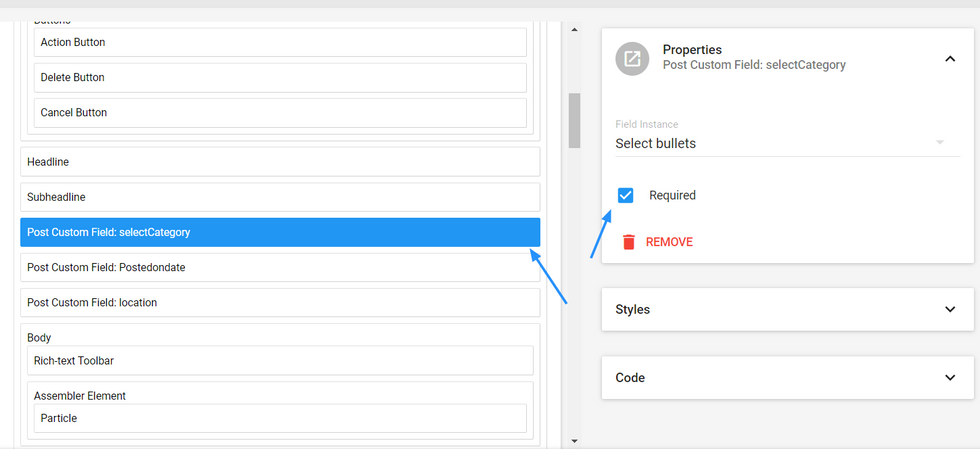
Task: Select Post Custom Field: selectCategory item
Action: click(280, 232)
